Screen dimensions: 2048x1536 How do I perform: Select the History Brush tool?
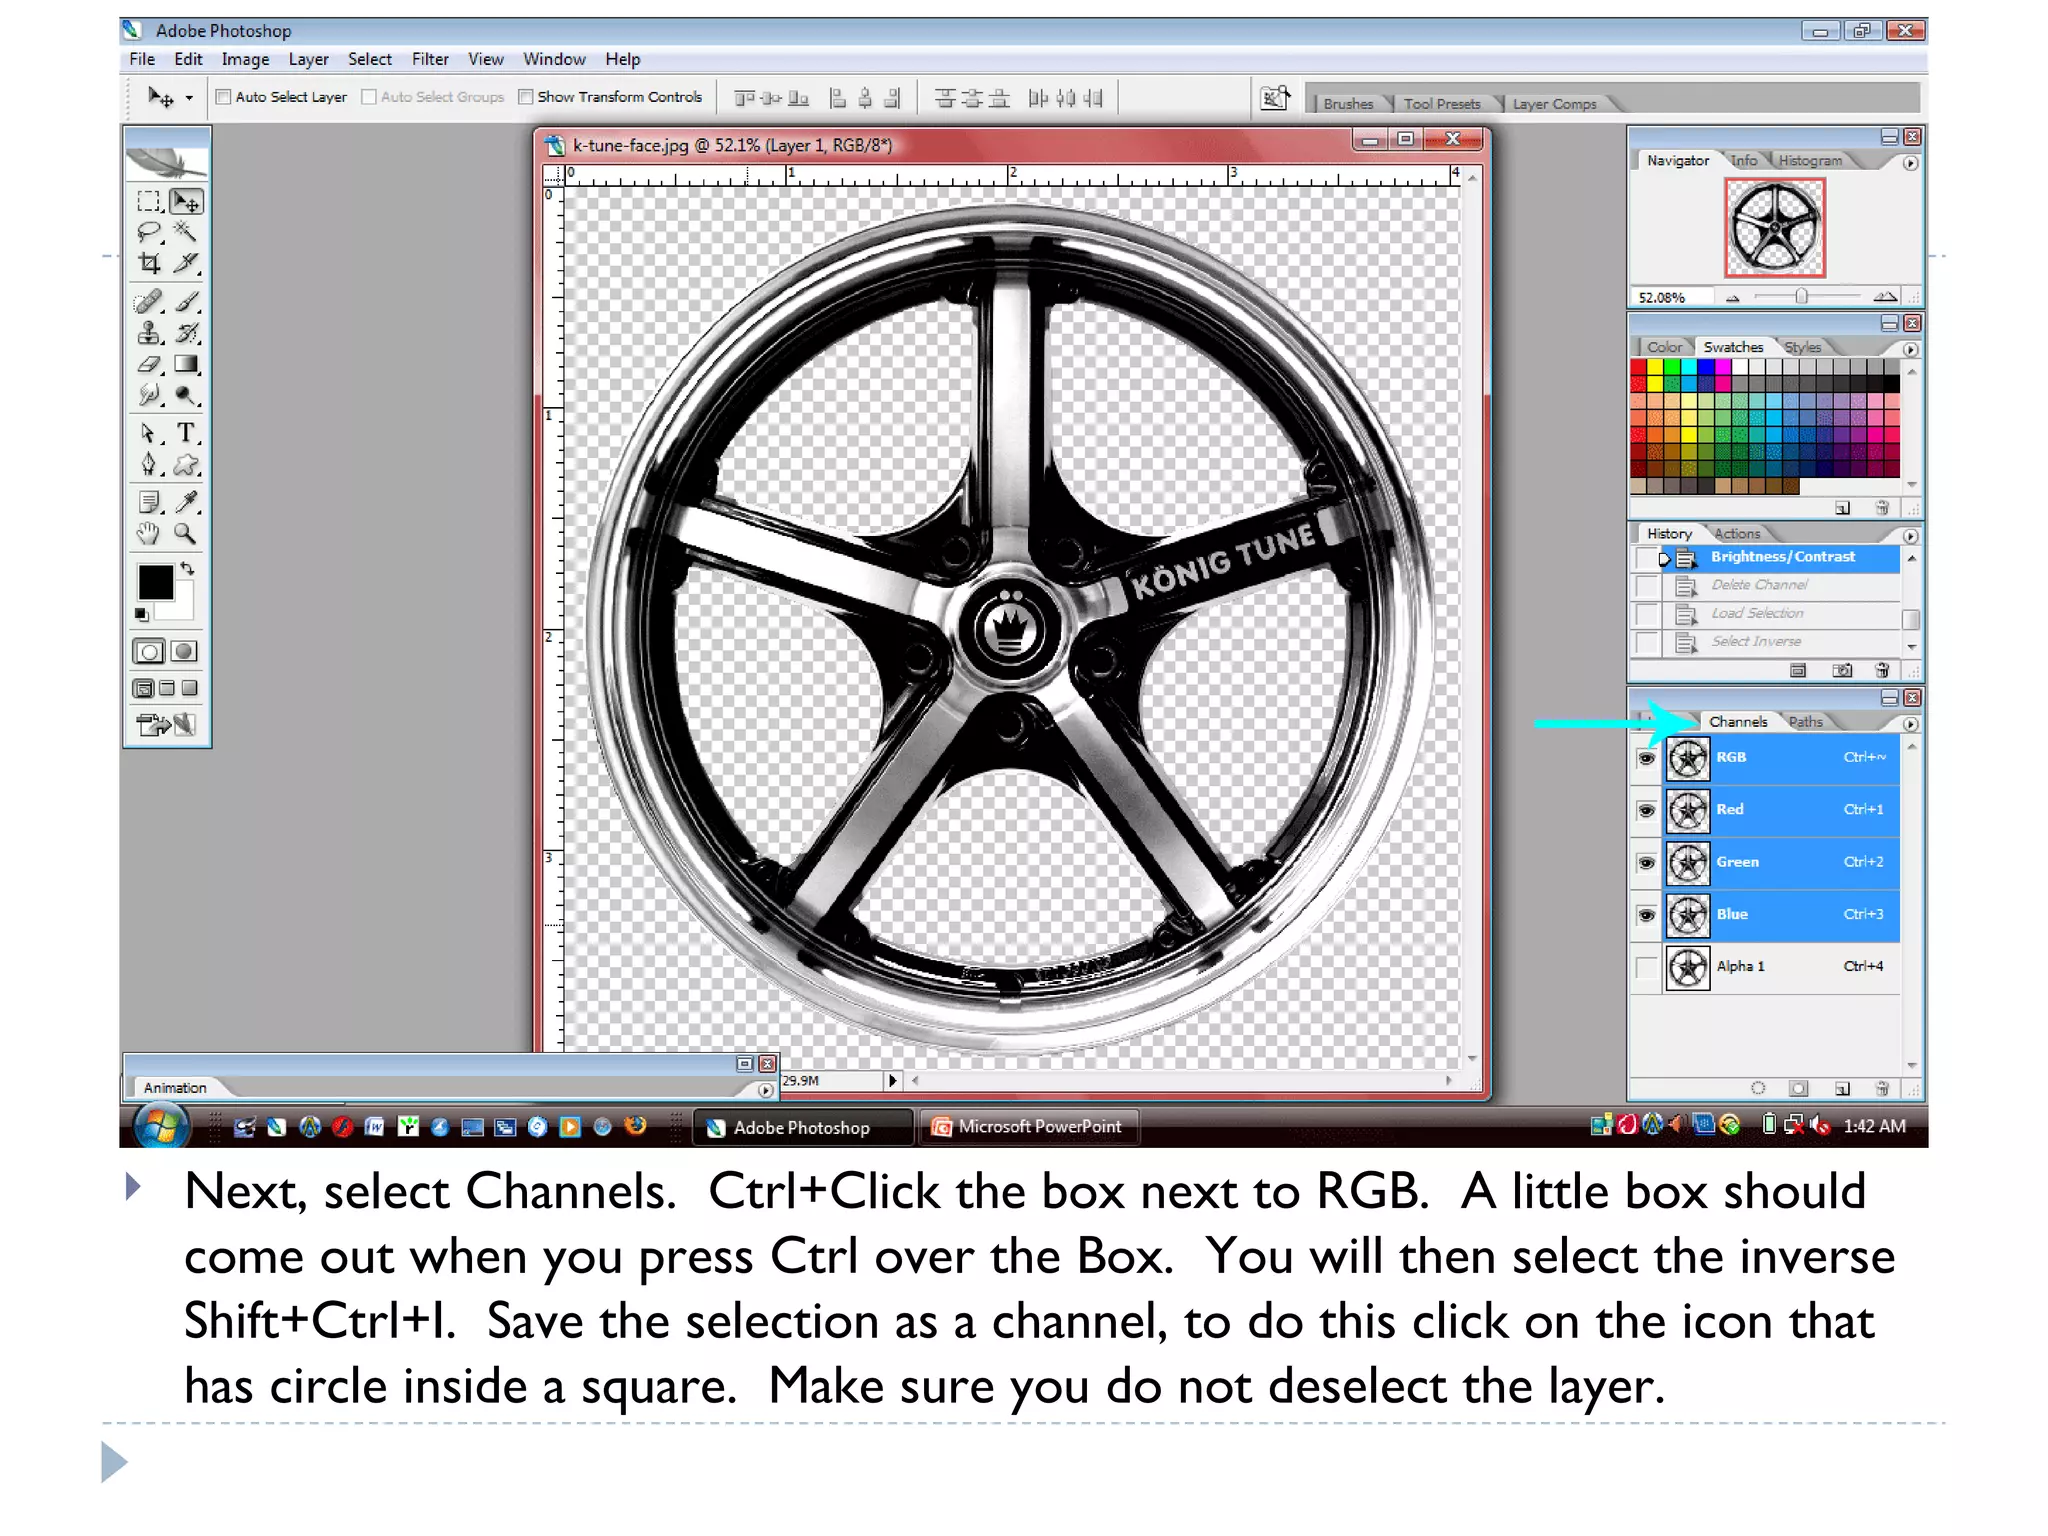pos(186,333)
